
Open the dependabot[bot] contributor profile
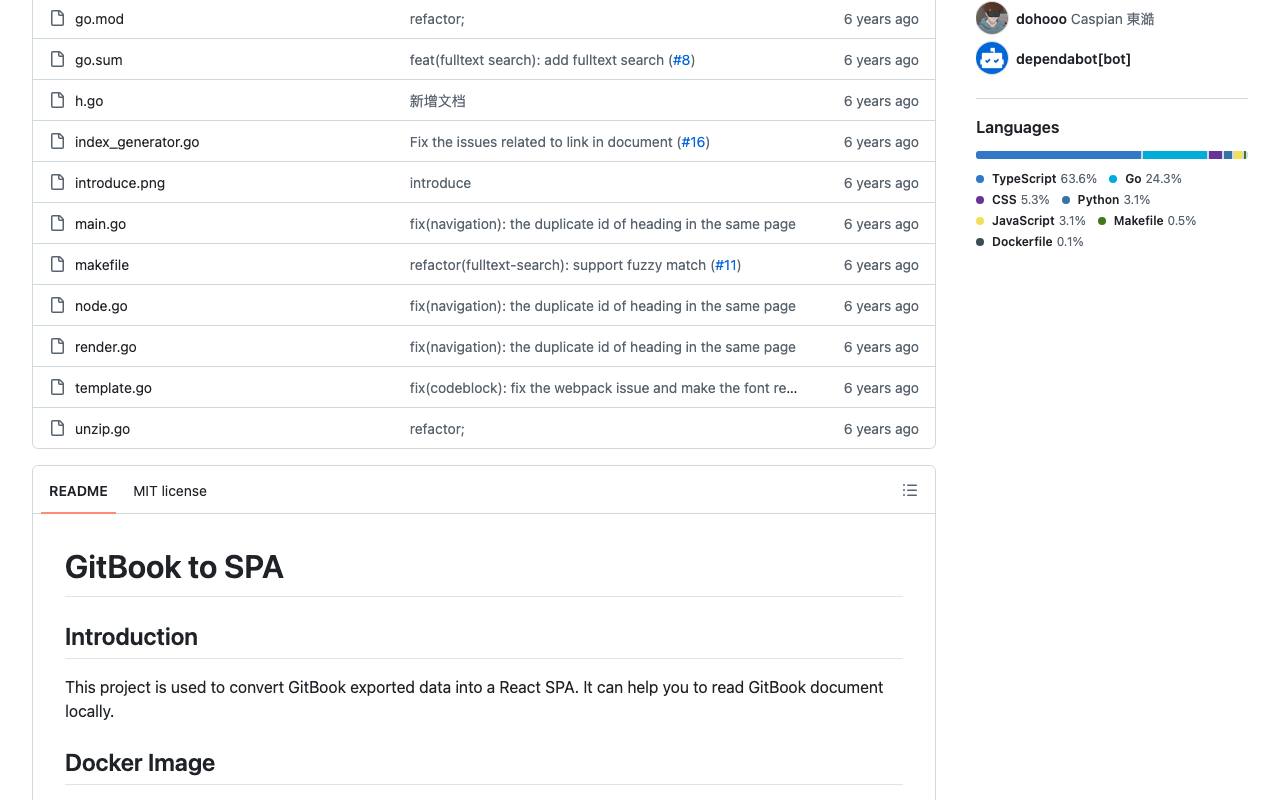[x=1073, y=59]
